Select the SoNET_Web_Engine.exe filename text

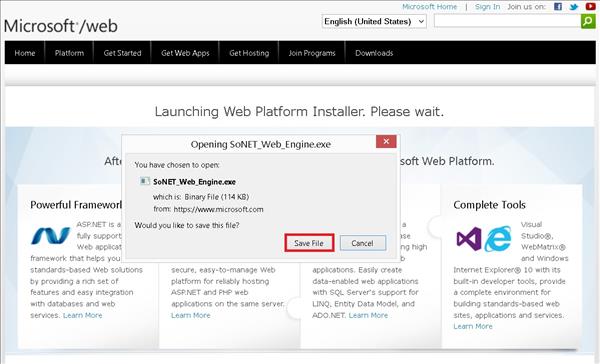pos(194,182)
